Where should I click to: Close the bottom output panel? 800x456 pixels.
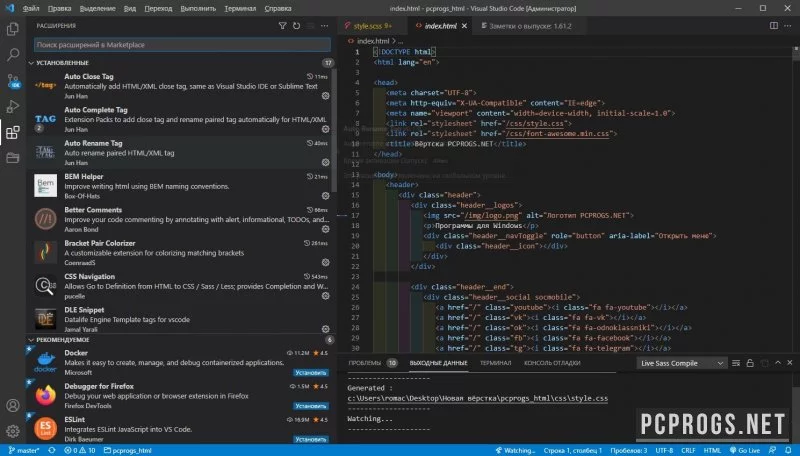click(x=790, y=363)
